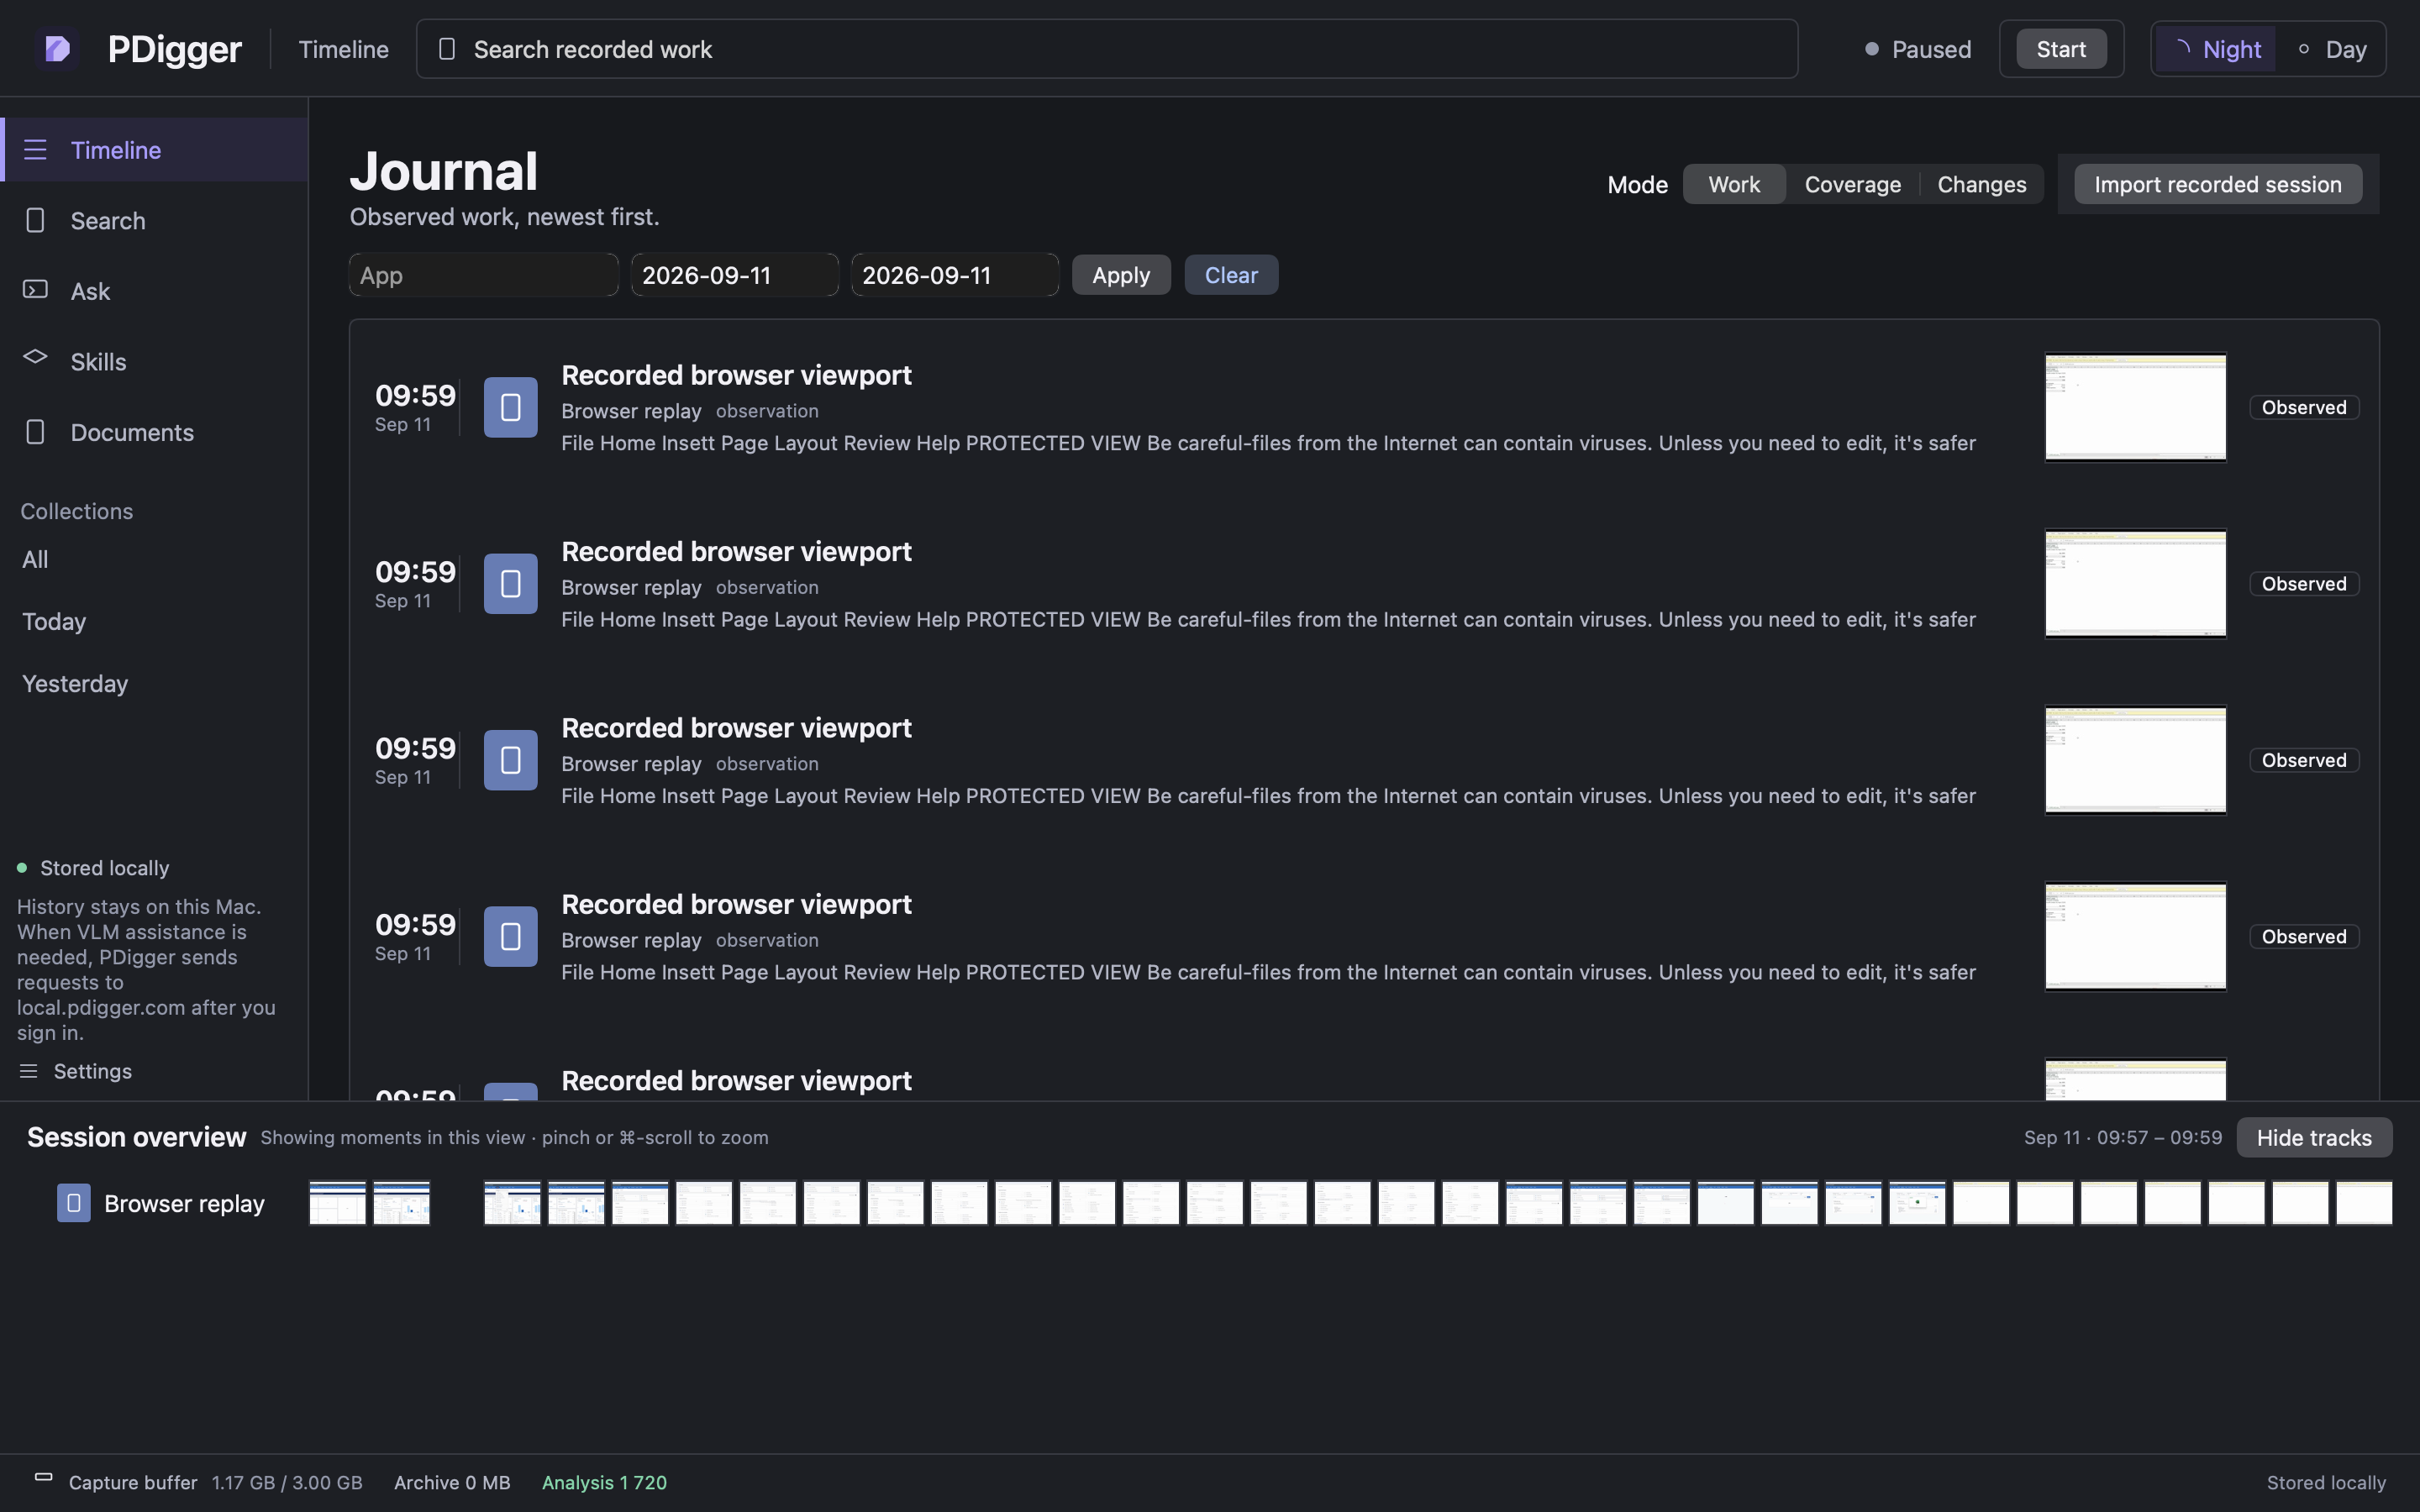Image resolution: width=2420 pixels, height=1512 pixels.
Task: Click the Sep 11 · 09:57 – 09:59 range label
Action: point(2123,1137)
